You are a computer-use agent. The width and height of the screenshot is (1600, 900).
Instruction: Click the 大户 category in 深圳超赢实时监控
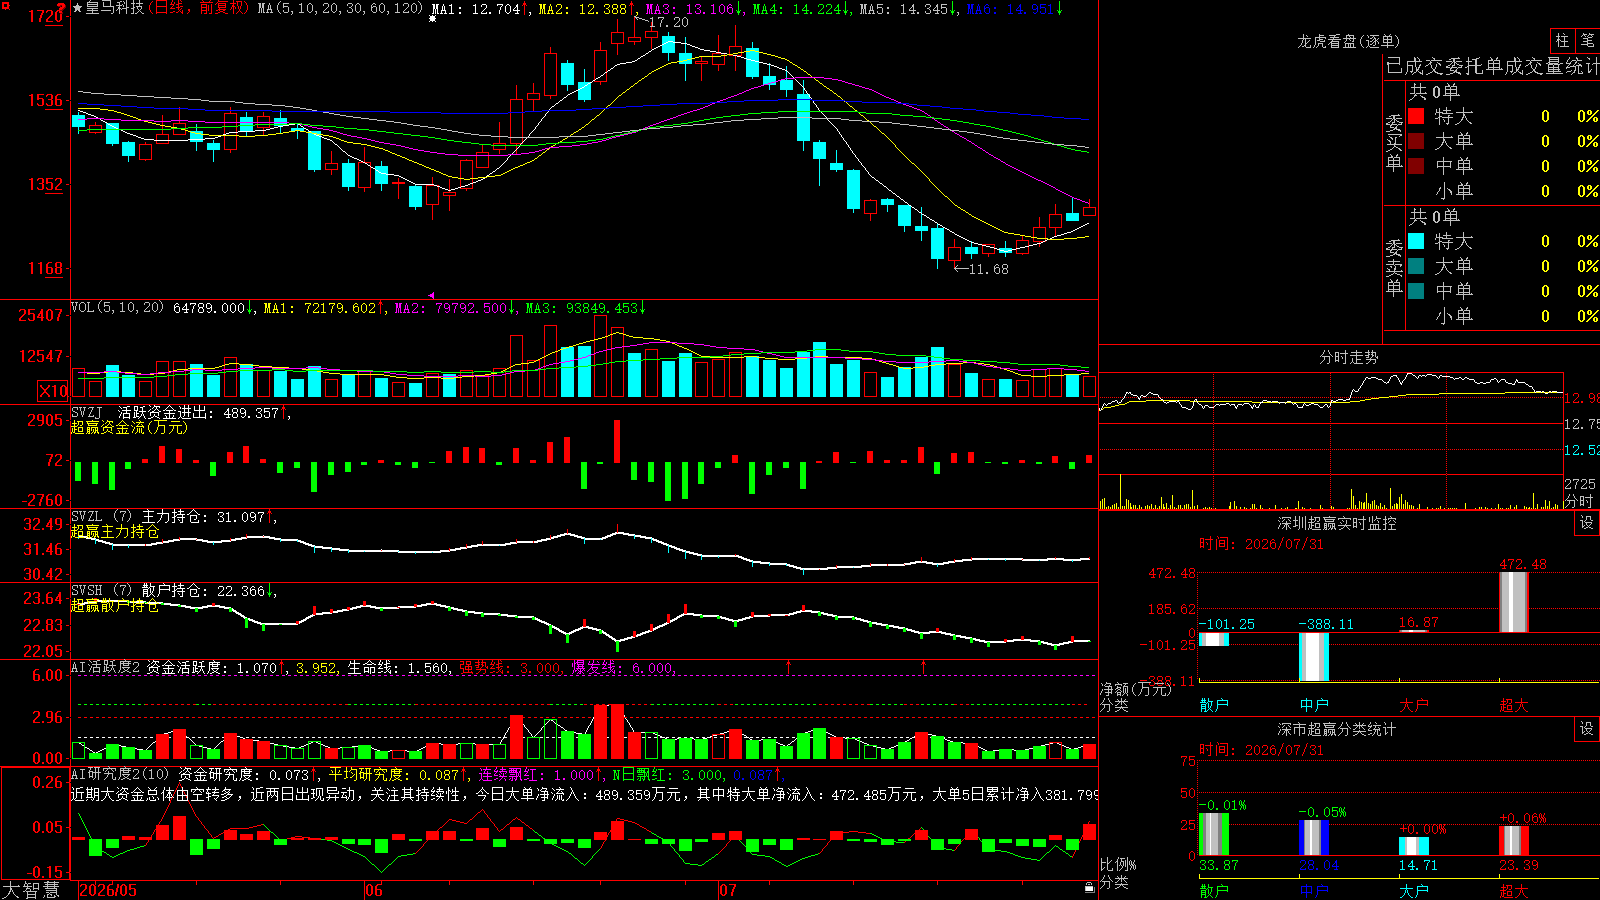coord(1414,705)
